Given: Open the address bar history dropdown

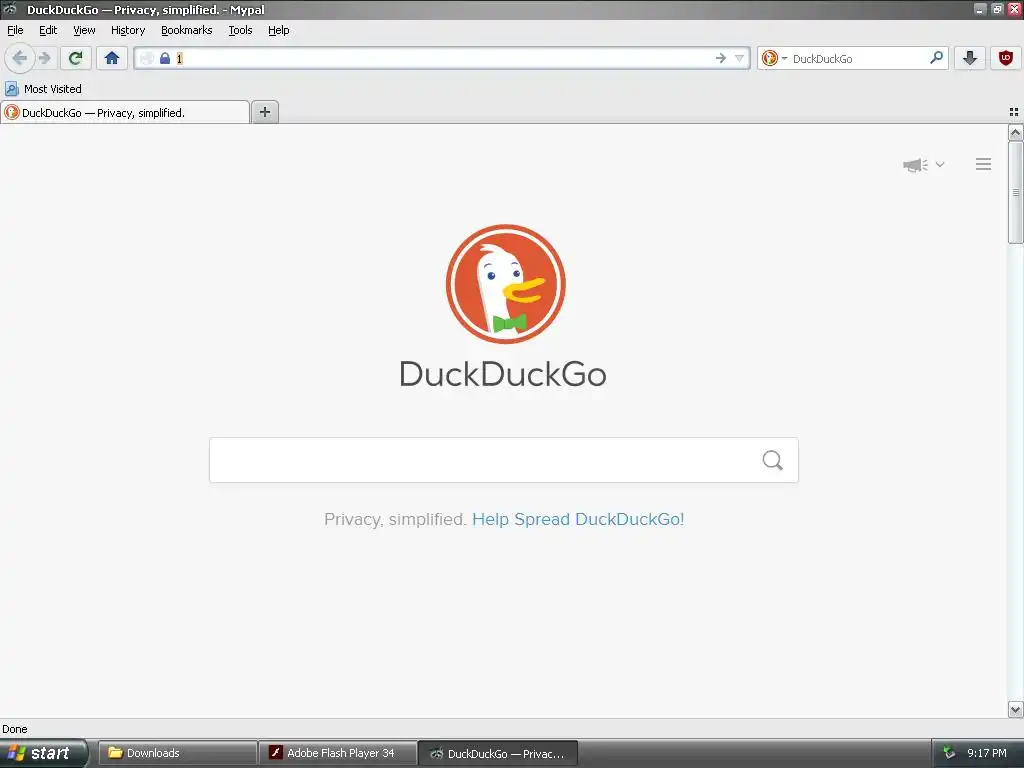Looking at the screenshot, I should (x=739, y=58).
